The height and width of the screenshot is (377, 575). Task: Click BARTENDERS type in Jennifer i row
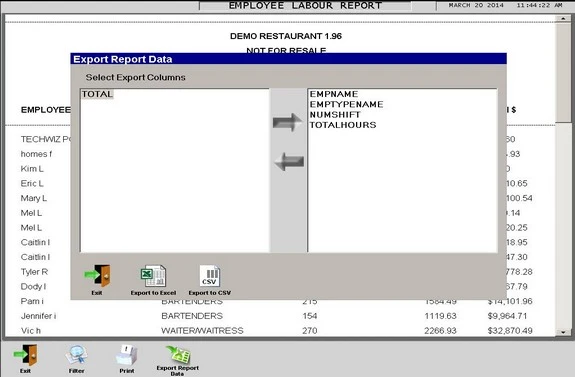(x=192, y=316)
